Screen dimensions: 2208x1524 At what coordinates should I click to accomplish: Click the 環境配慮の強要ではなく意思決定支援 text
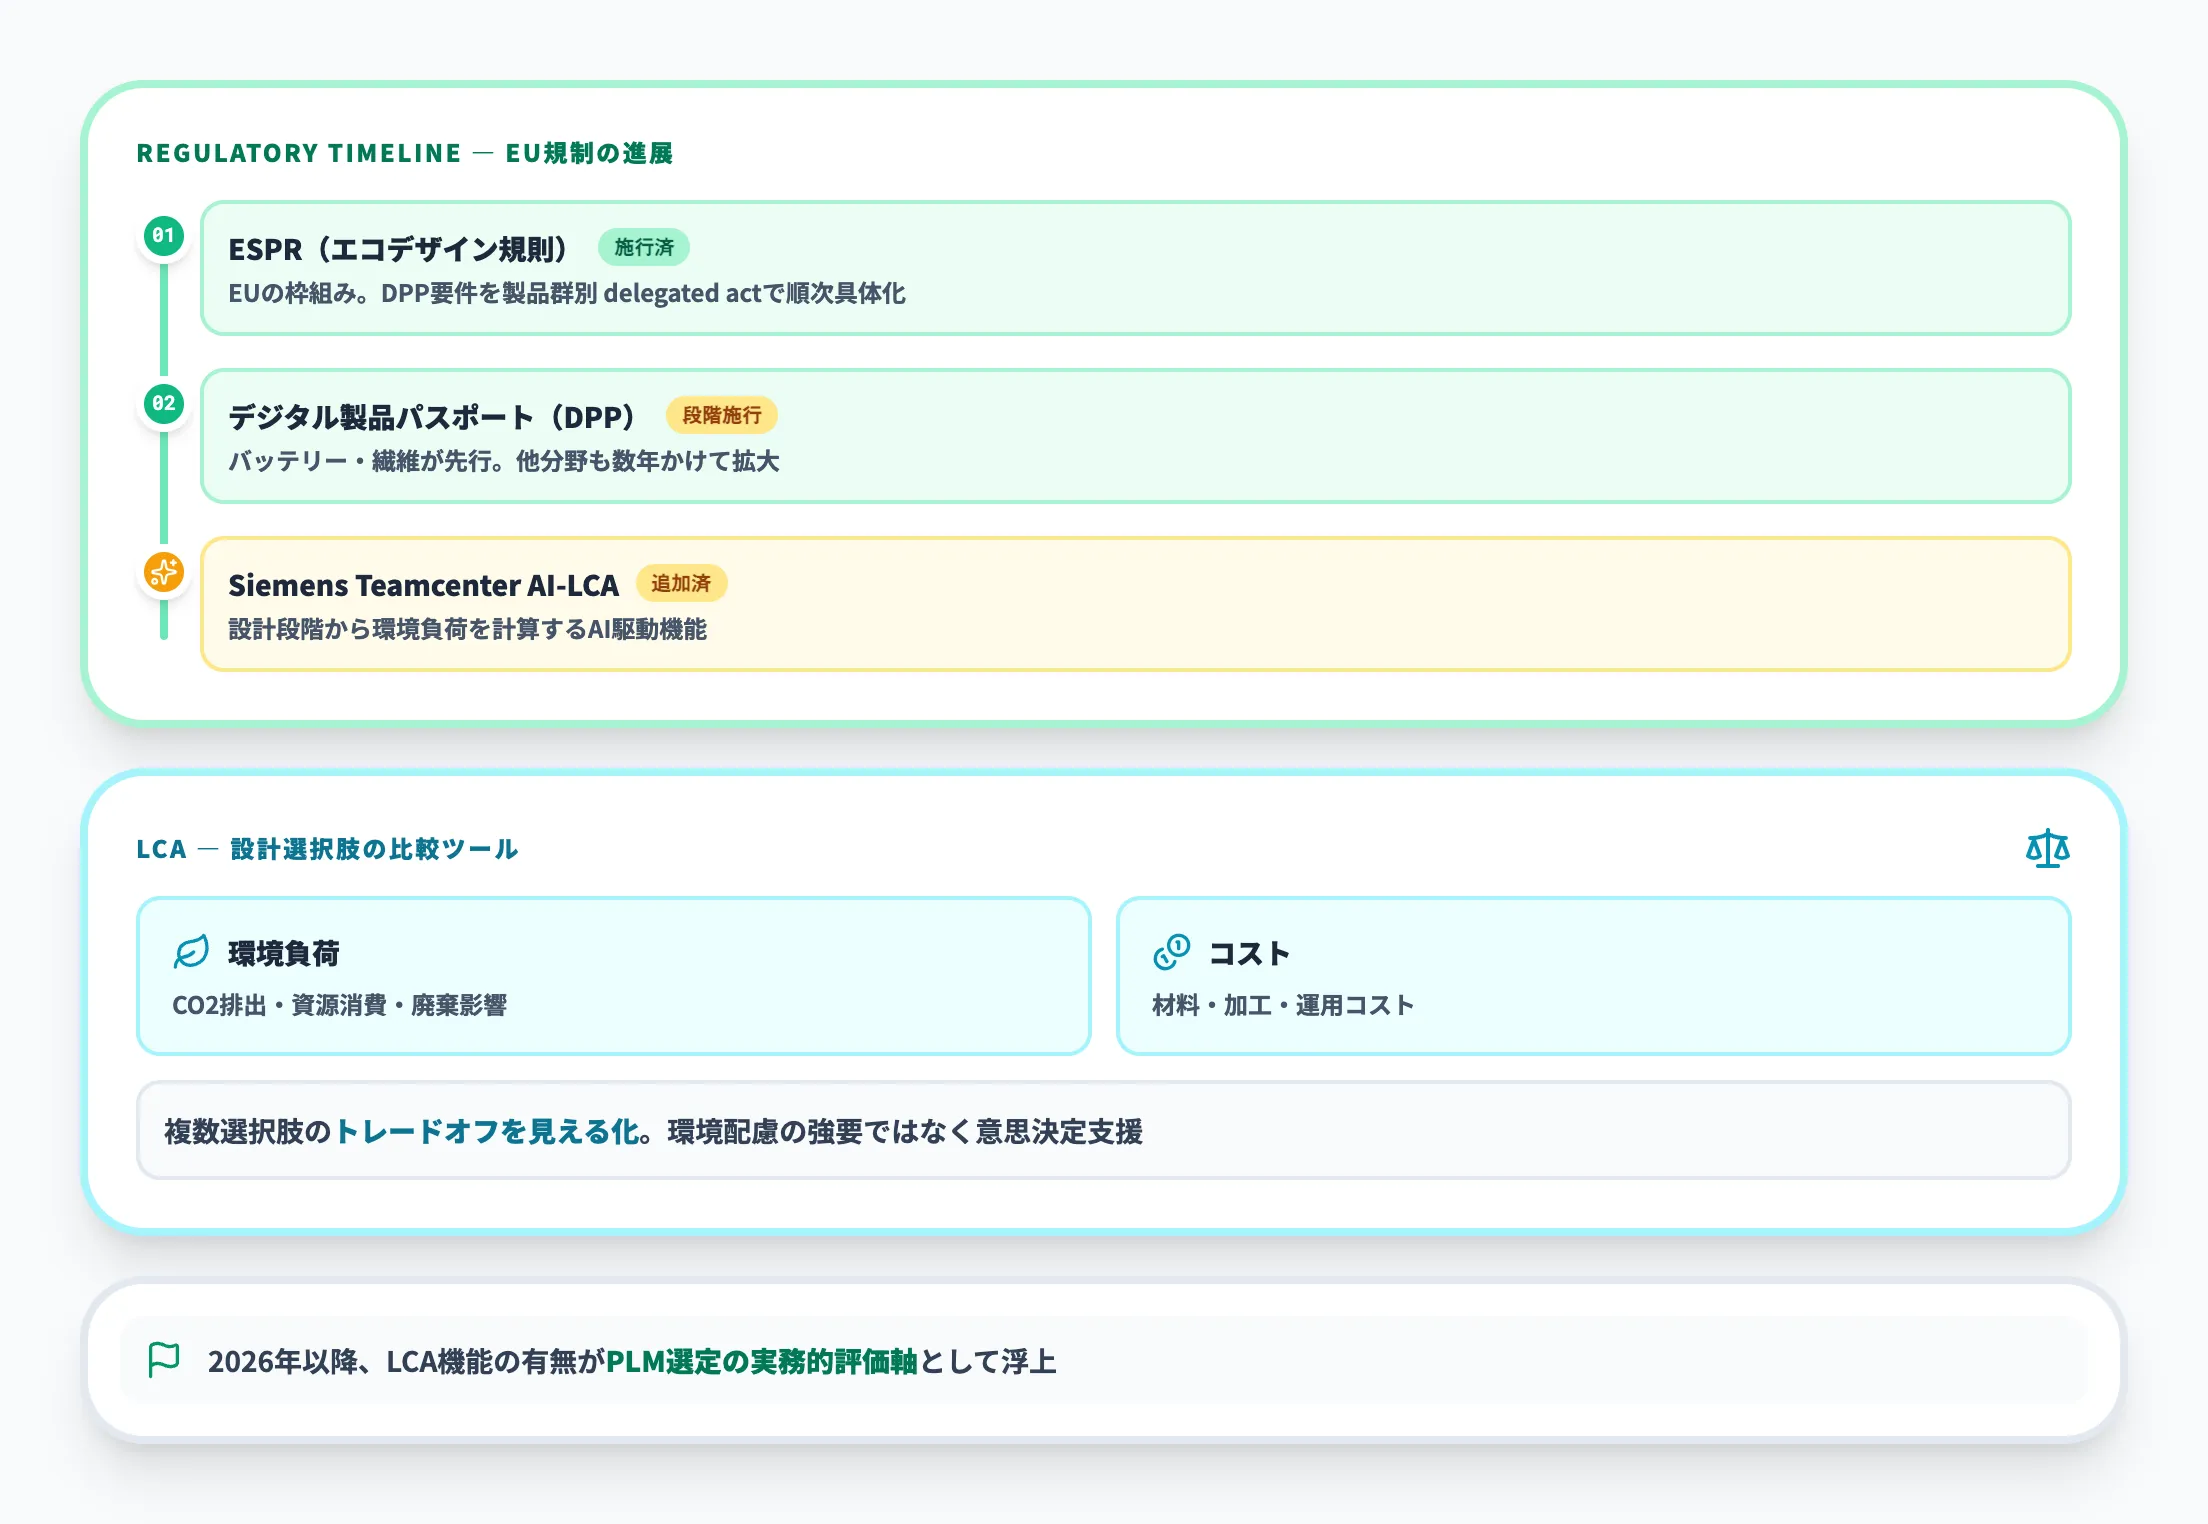pyautogui.click(x=905, y=1131)
